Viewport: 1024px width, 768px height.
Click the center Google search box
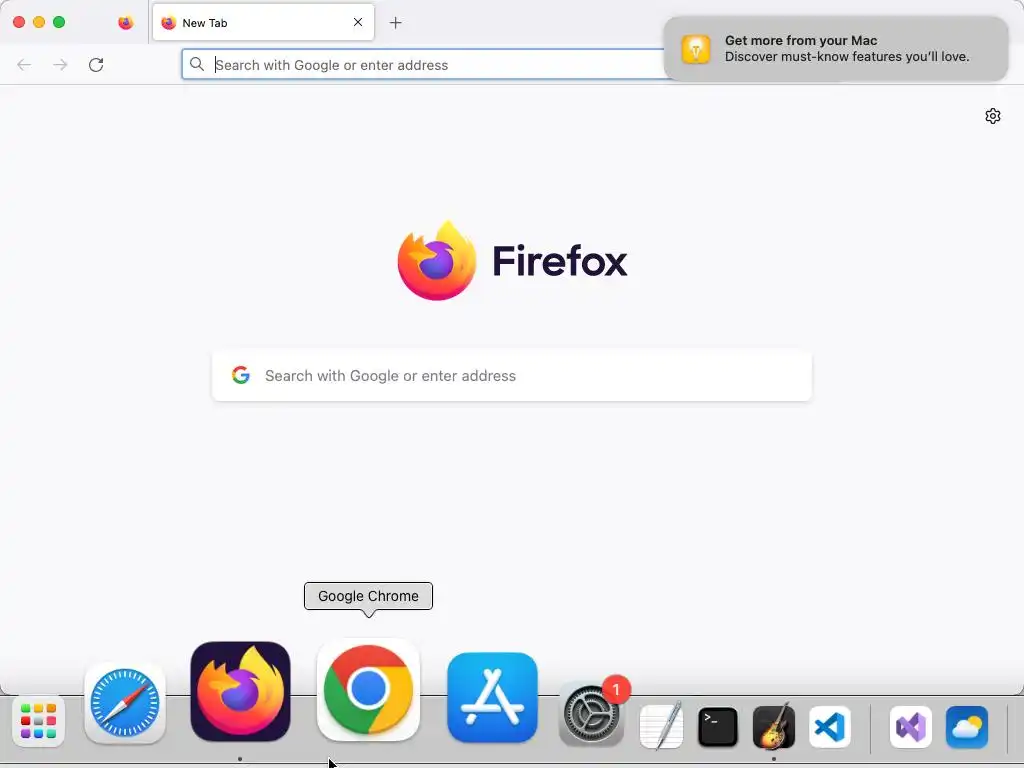coord(512,376)
